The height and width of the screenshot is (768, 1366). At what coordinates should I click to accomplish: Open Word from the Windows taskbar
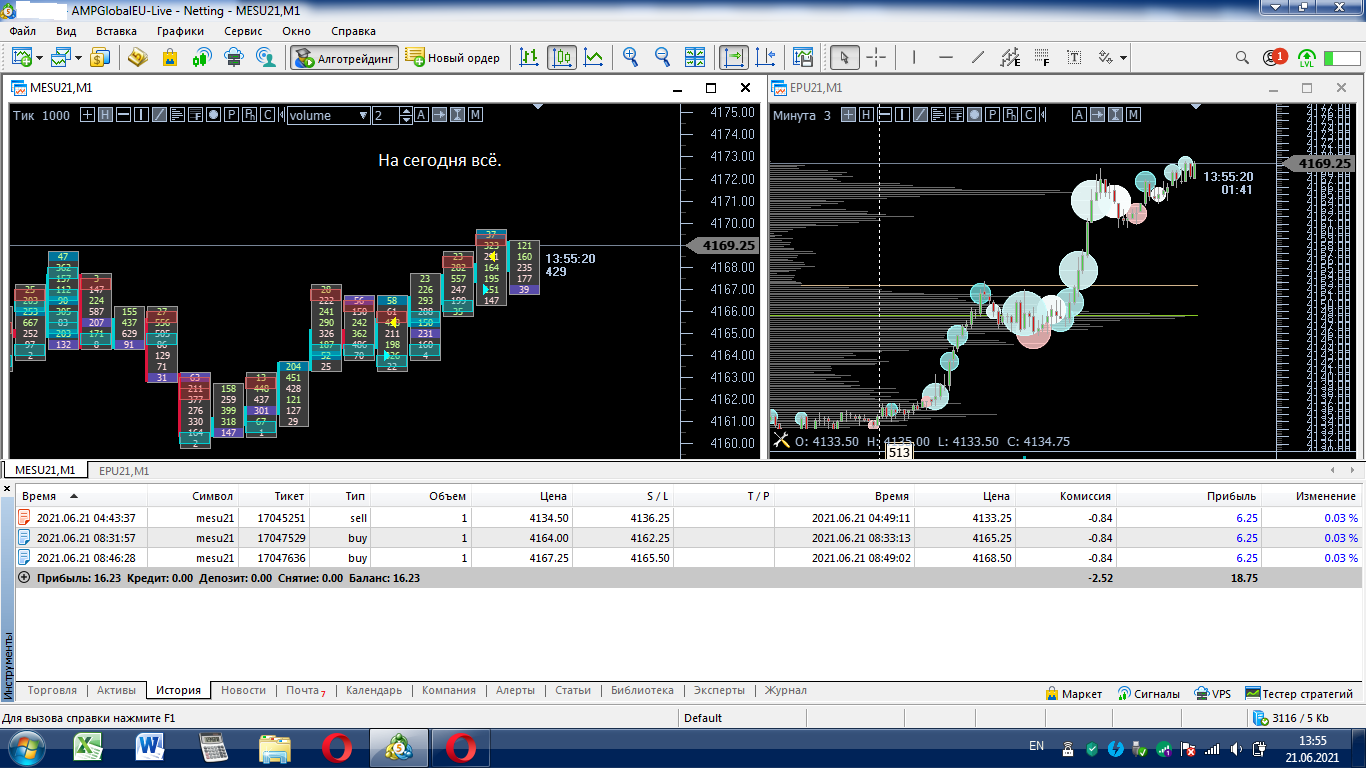click(152, 747)
